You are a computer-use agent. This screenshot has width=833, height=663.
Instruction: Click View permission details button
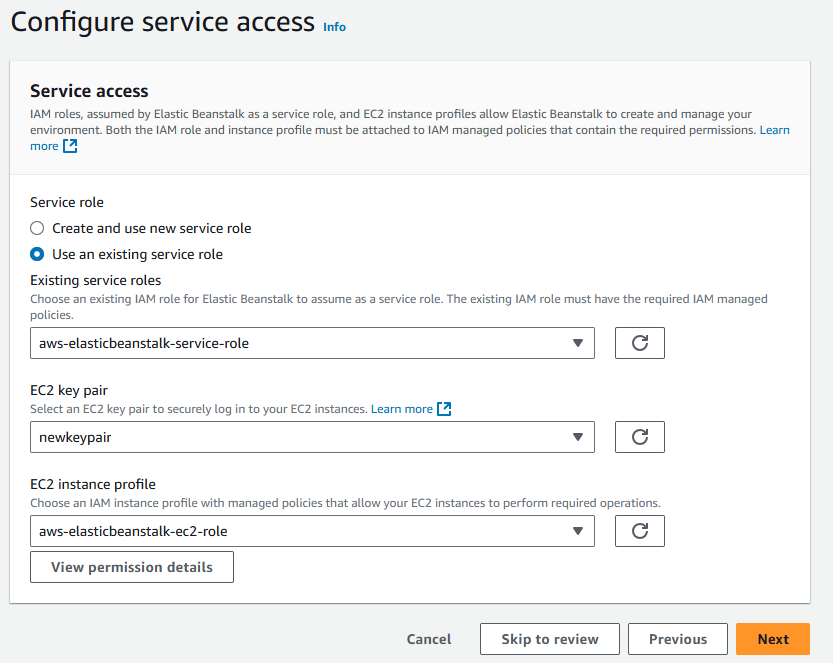click(132, 567)
